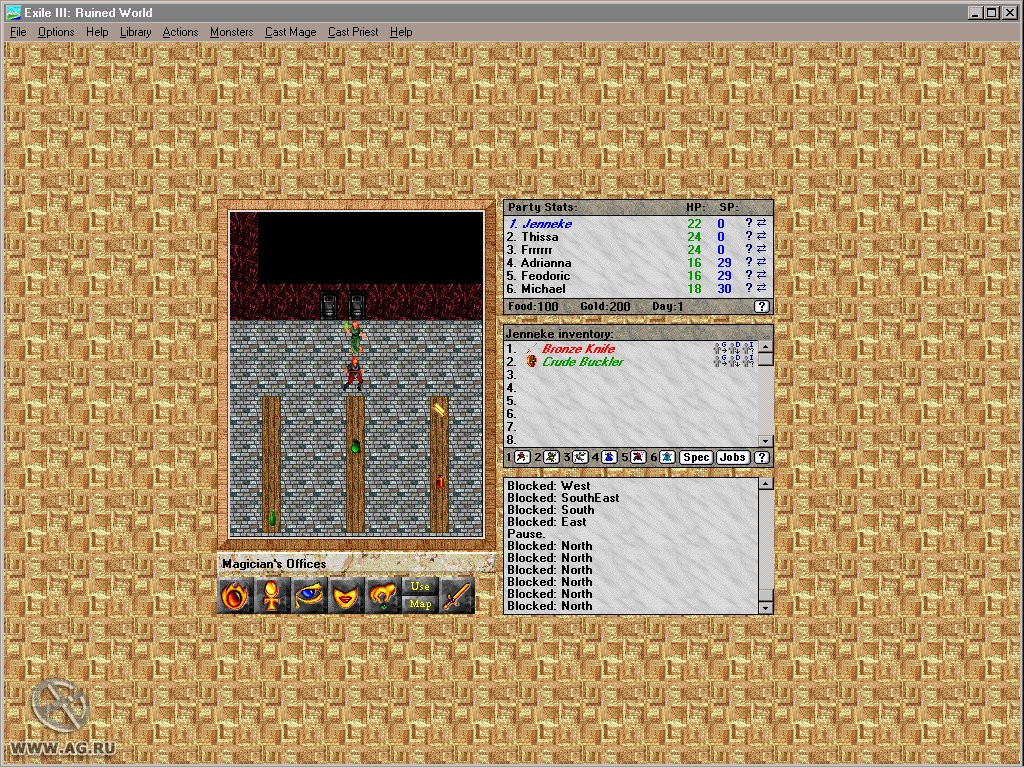Click the swap arrows beside Thissa
This screenshot has height=768, width=1024.
(761, 236)
